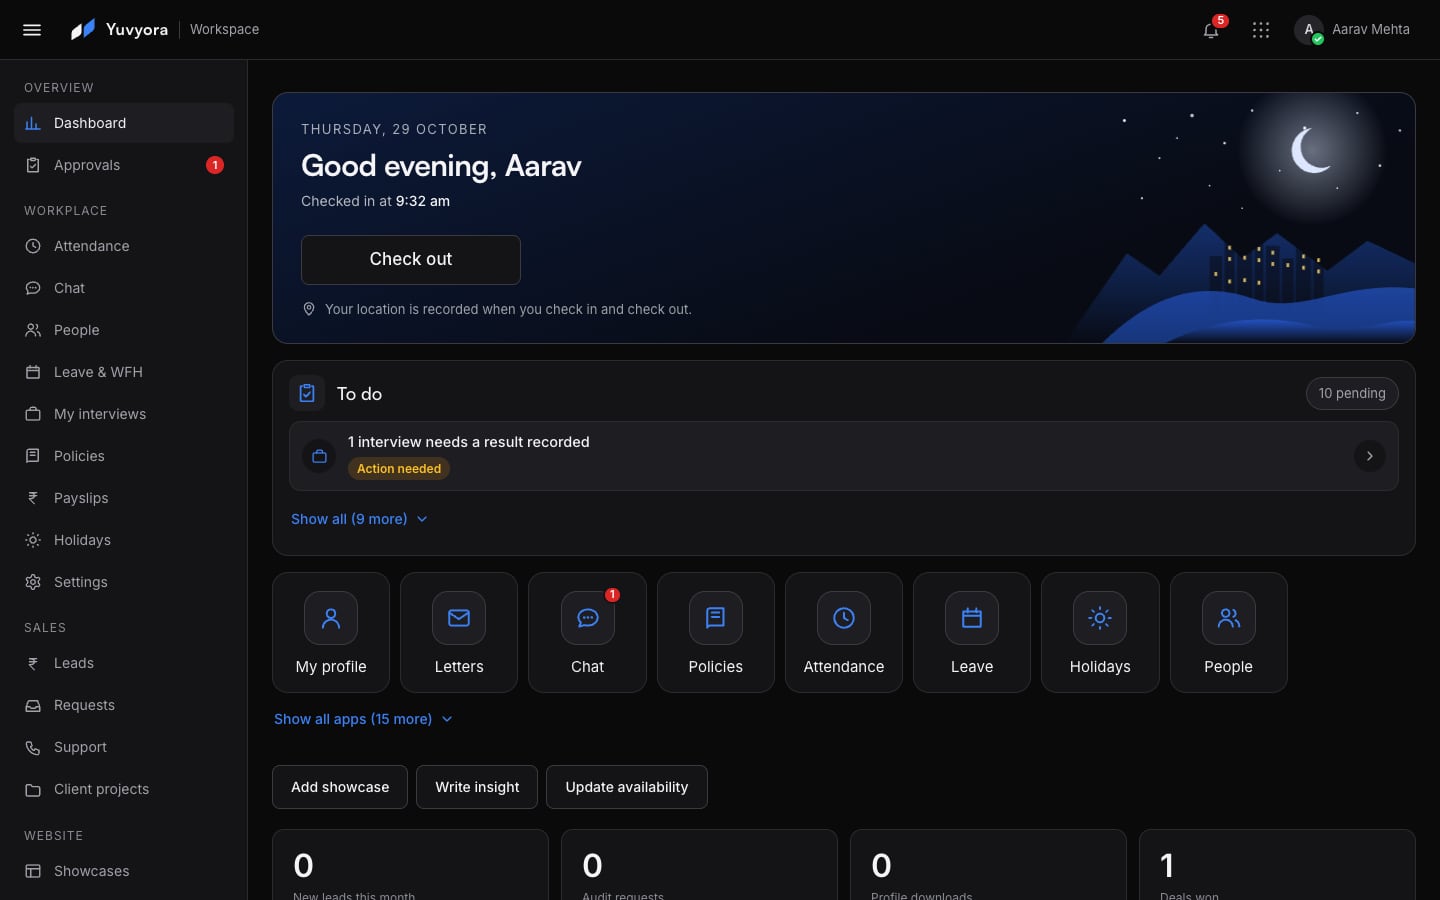Click the 10 pending badge
The image size is (1440, 900).
coord(1352,394)
